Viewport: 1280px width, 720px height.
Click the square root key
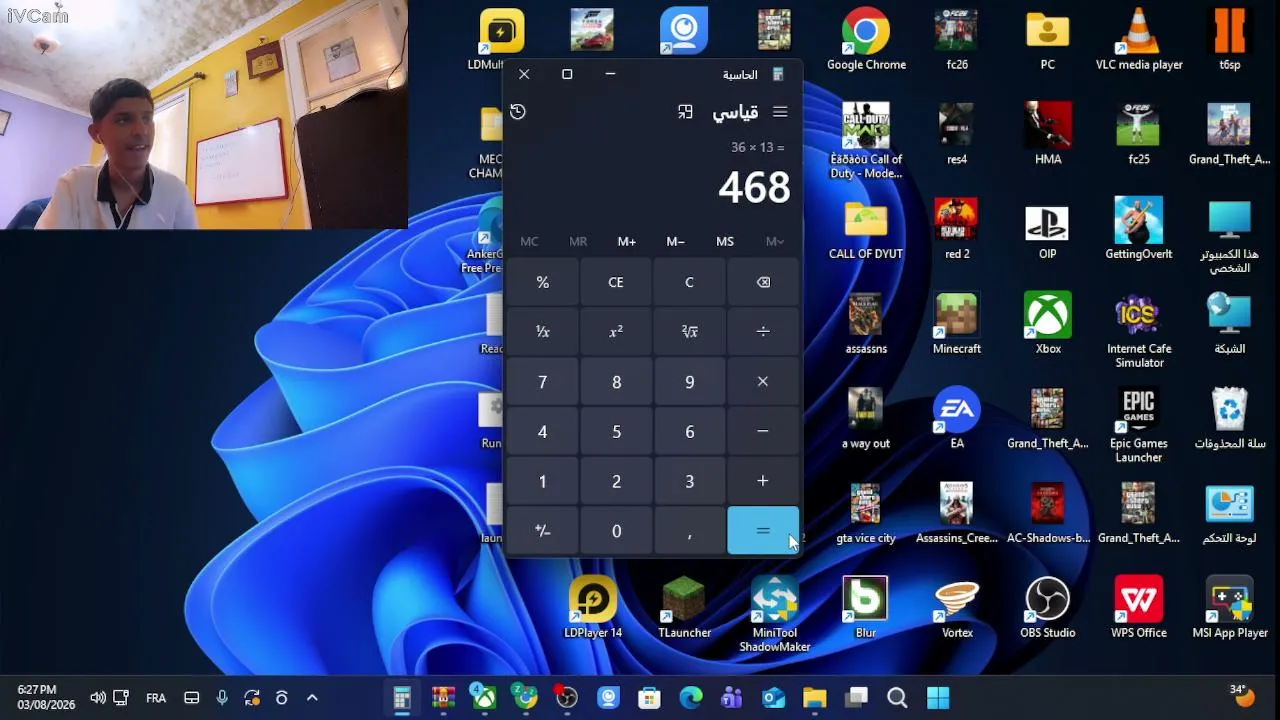[689, 332]
